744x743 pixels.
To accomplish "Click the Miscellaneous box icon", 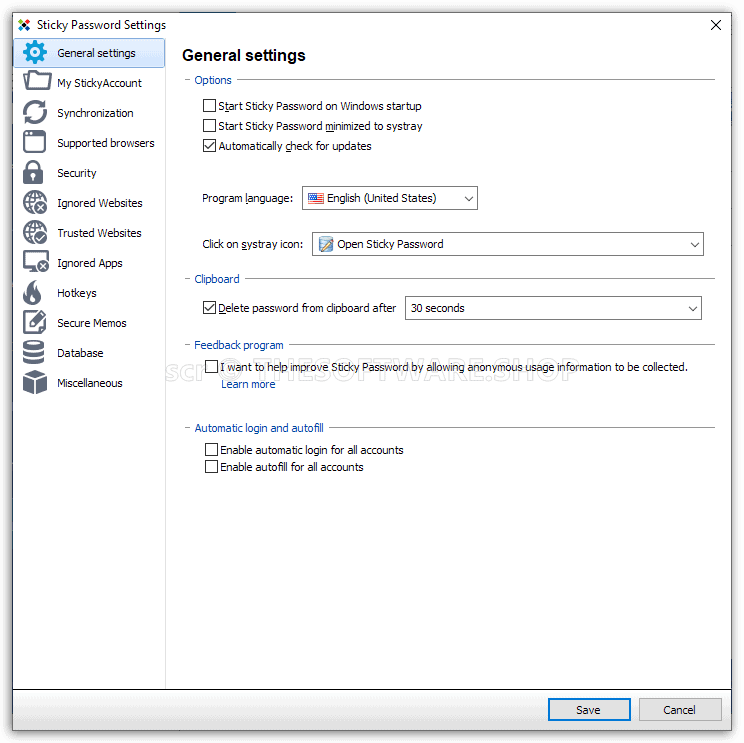I will click(35, 382).
